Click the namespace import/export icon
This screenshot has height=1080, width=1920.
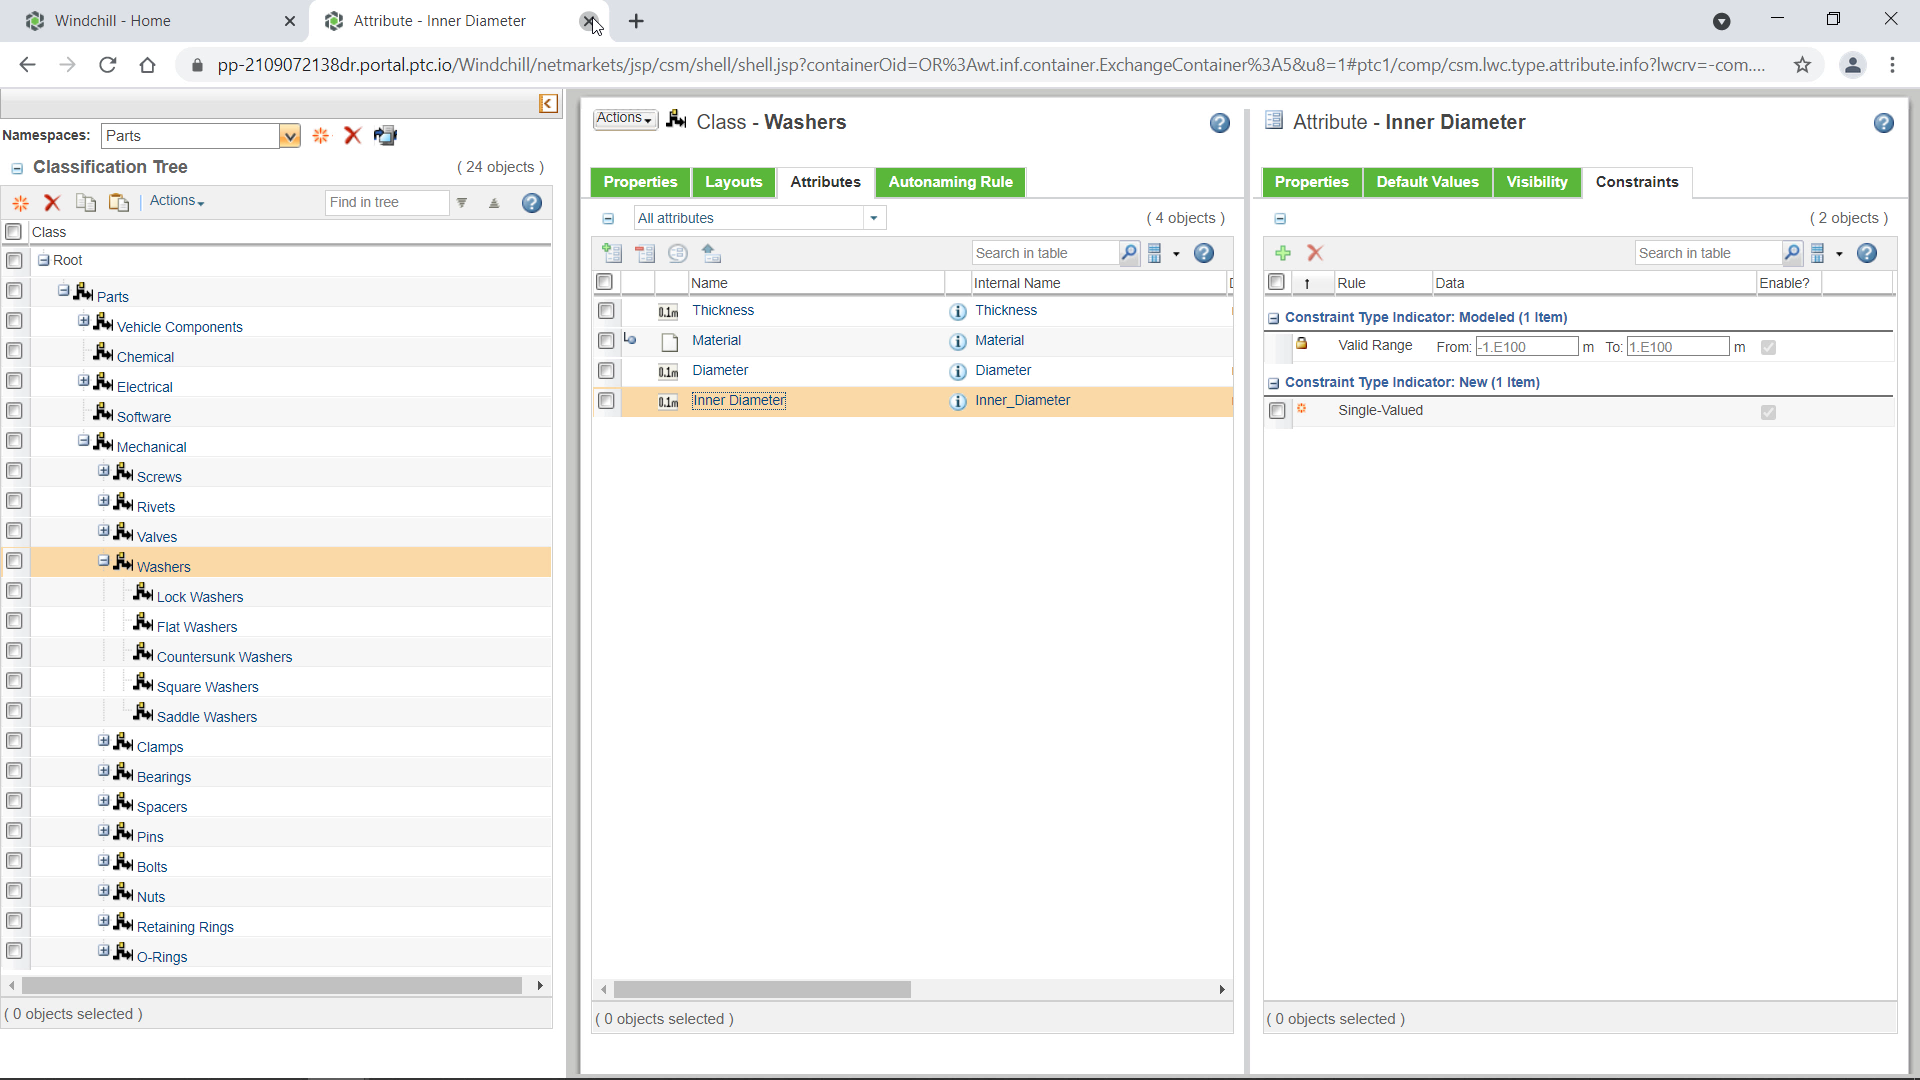[x=385, y=135]
